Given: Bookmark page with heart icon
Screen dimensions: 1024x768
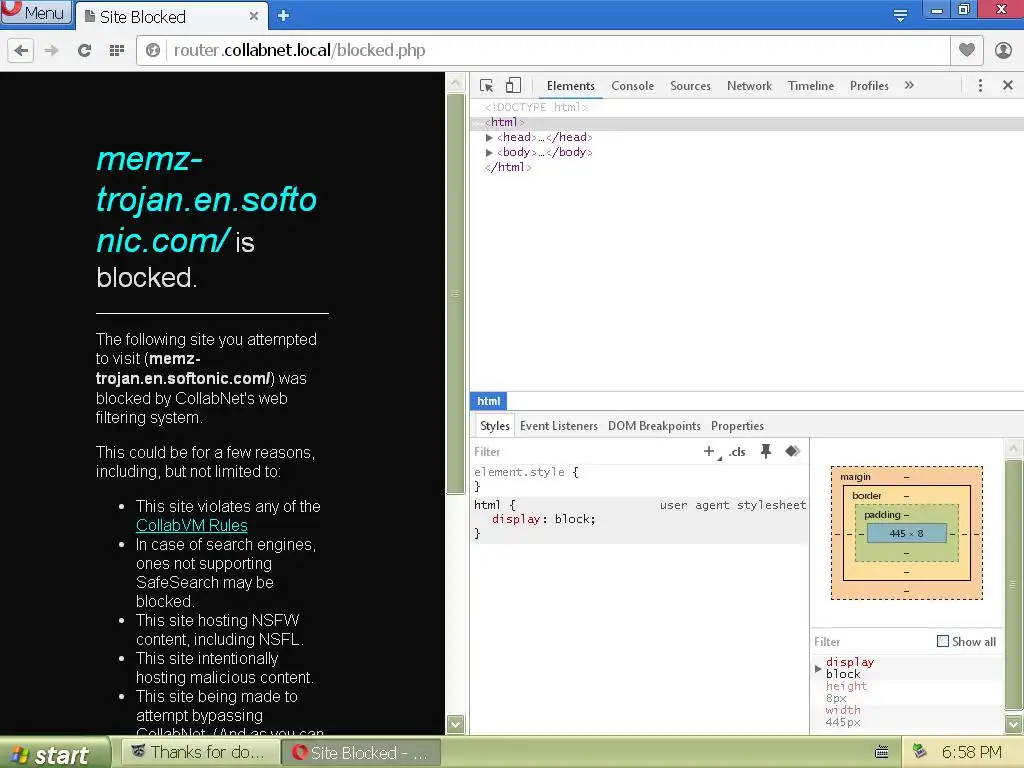Looking at the screenshot, I should [x=967, y=50].
